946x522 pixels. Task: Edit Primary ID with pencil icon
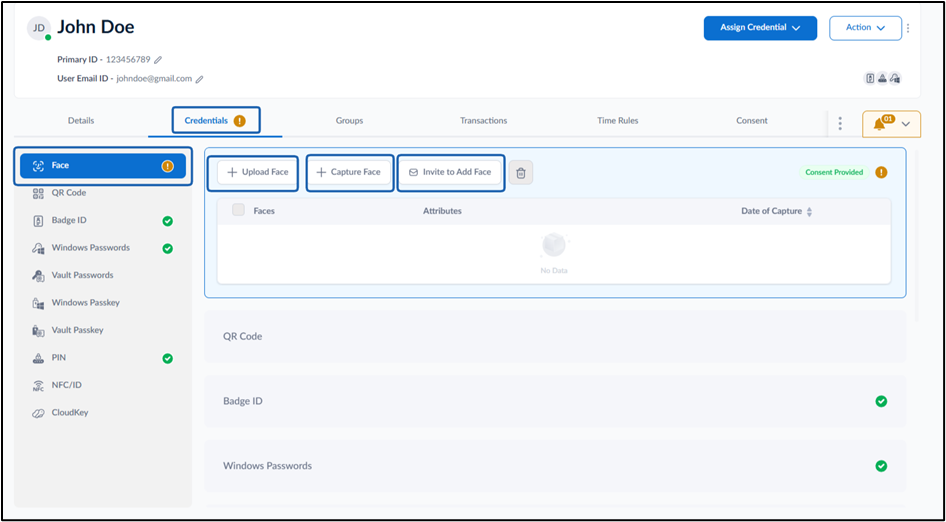pyautogui.click(x=158, y=60)
